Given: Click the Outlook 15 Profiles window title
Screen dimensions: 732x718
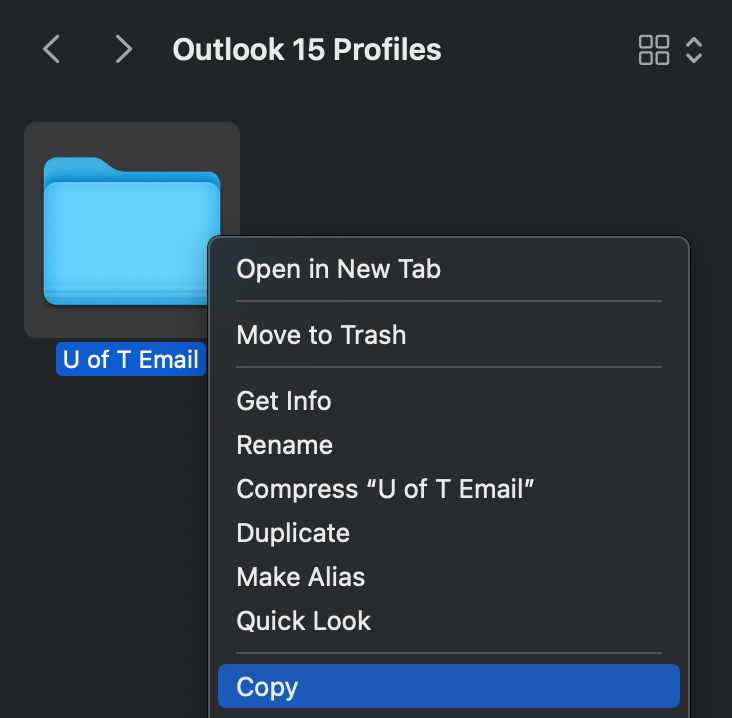Looking at the screenshot, I should pyautogui.click(x=307, y=49).
